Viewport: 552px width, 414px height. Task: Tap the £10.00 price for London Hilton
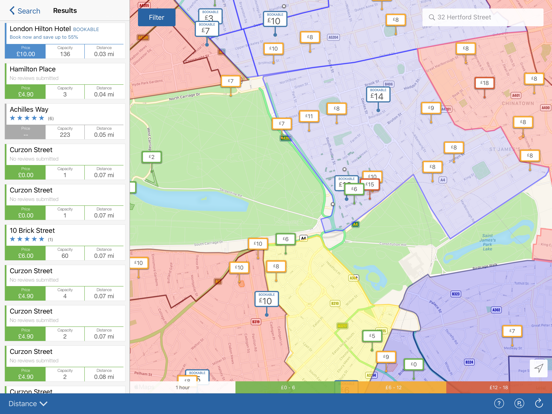point(25,51)
